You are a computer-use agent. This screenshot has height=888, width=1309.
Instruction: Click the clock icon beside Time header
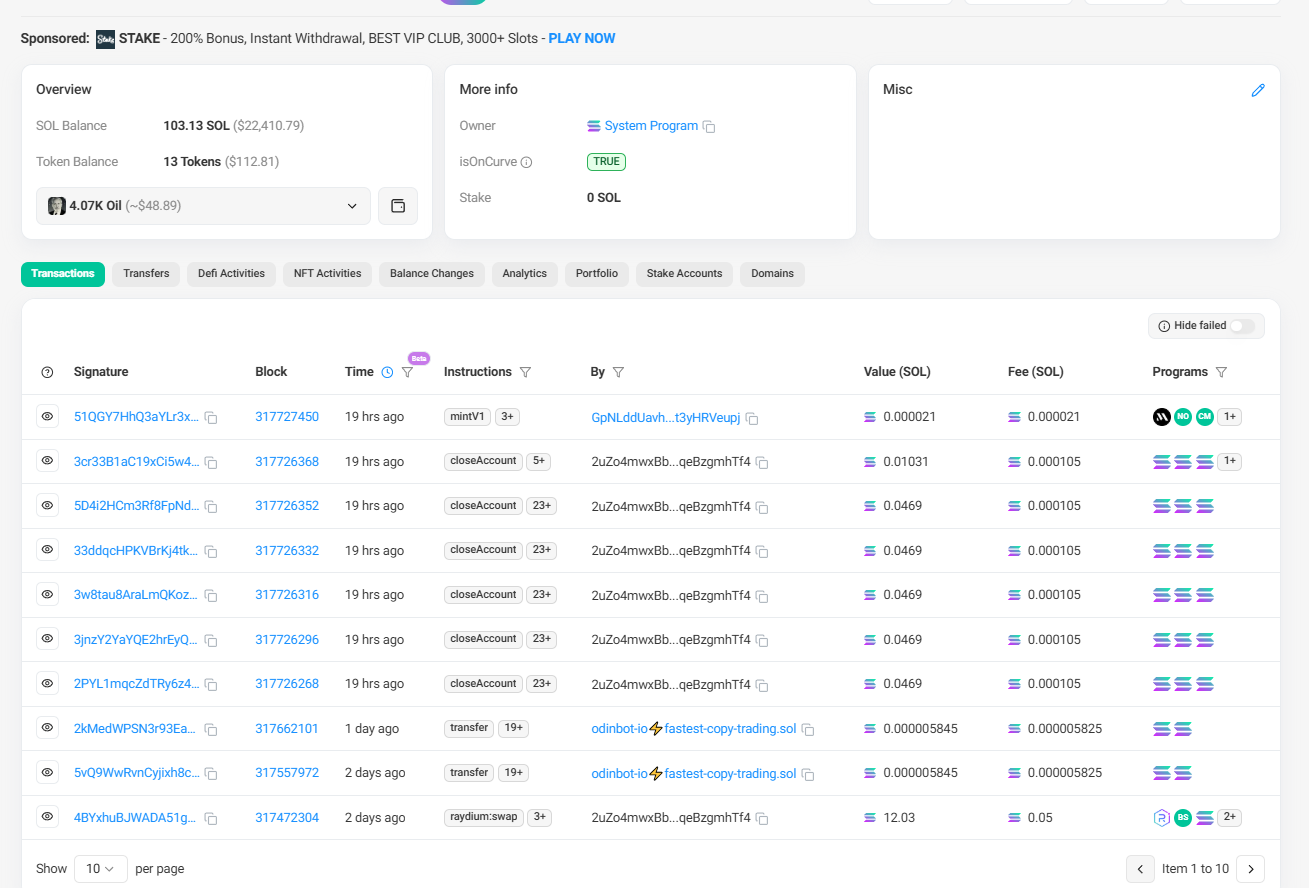click(387, 372)
